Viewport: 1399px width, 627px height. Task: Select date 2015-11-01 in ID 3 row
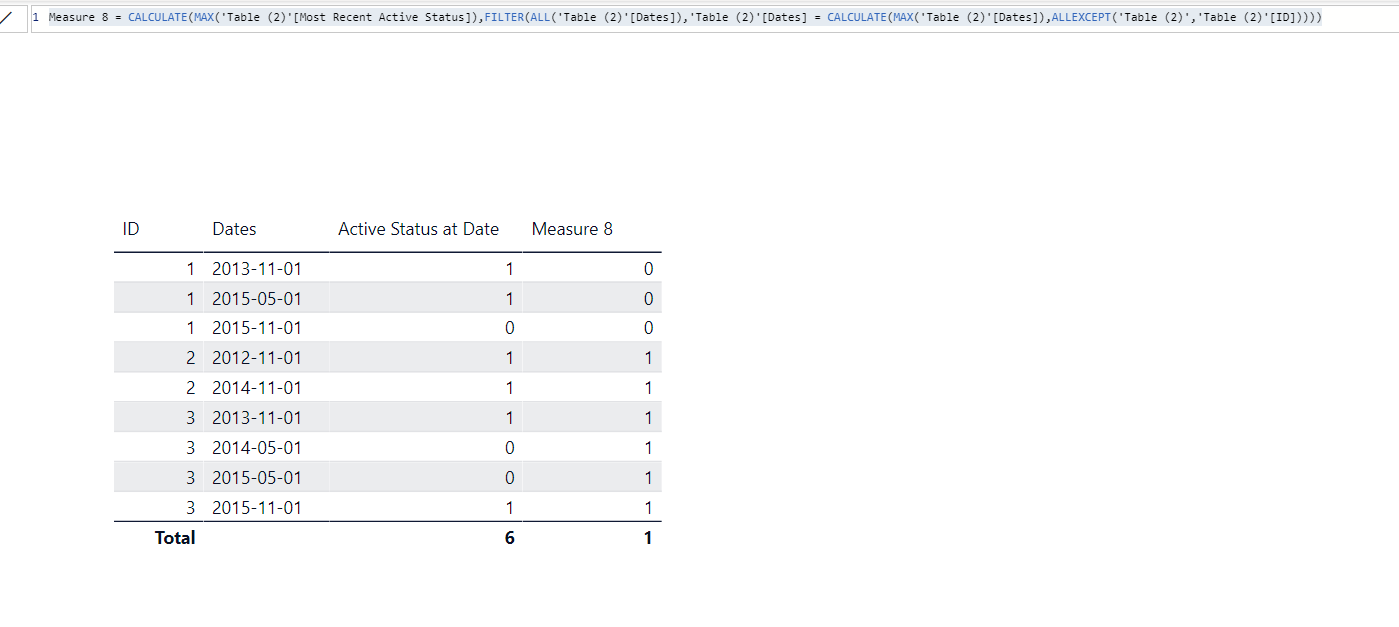click(x=256, y=508)
